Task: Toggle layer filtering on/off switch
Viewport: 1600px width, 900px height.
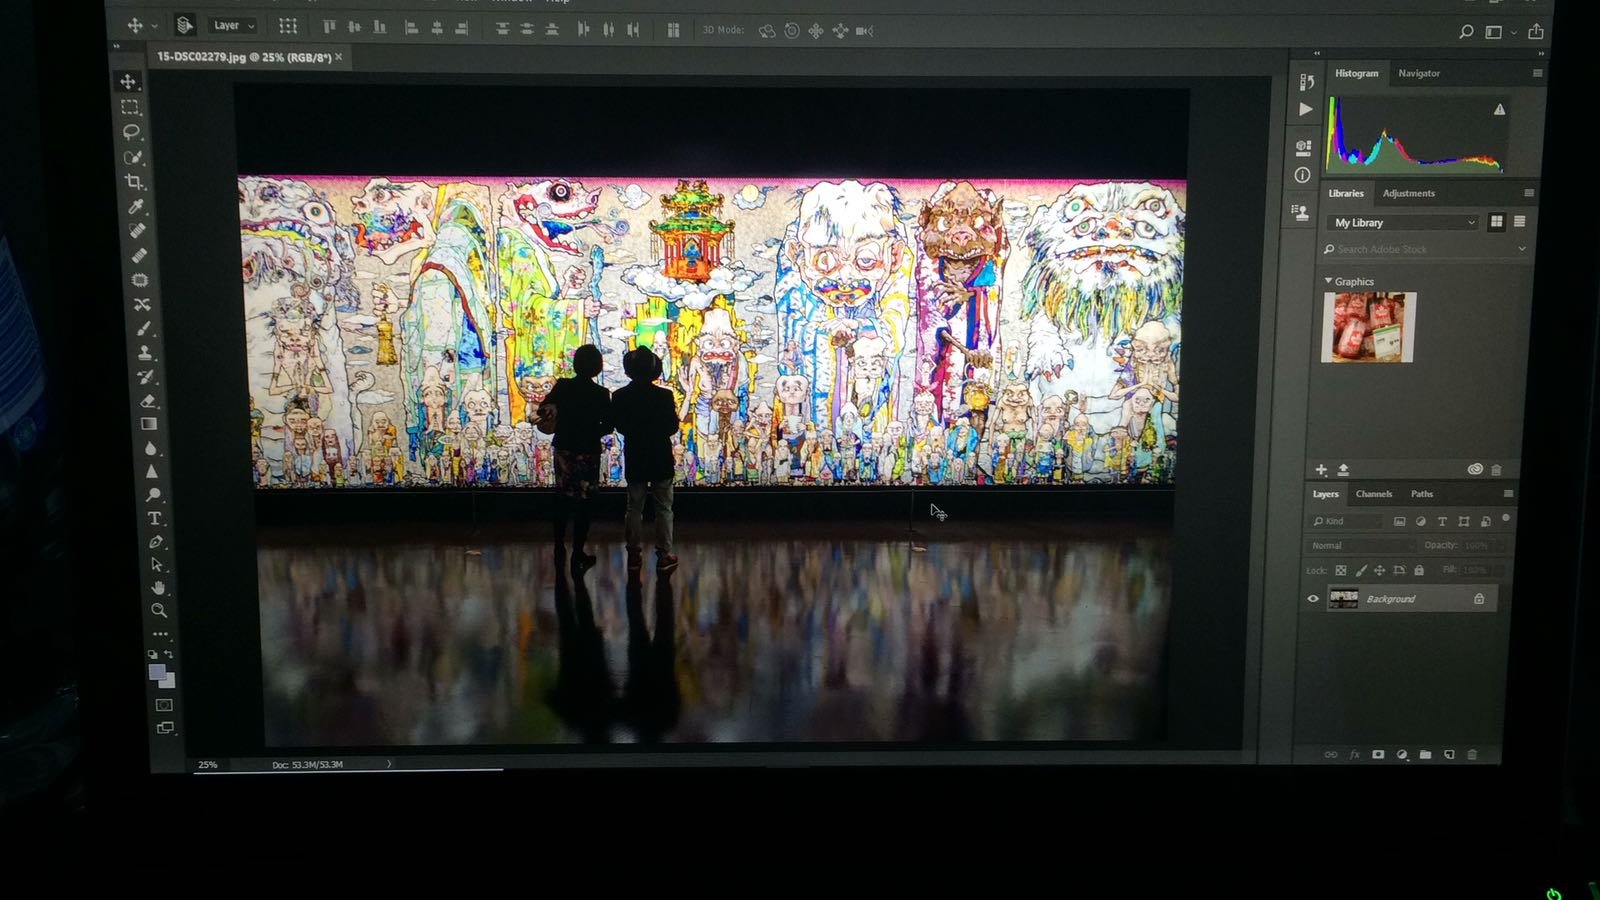Action: pyautogui.click(x=1506, y=519)
